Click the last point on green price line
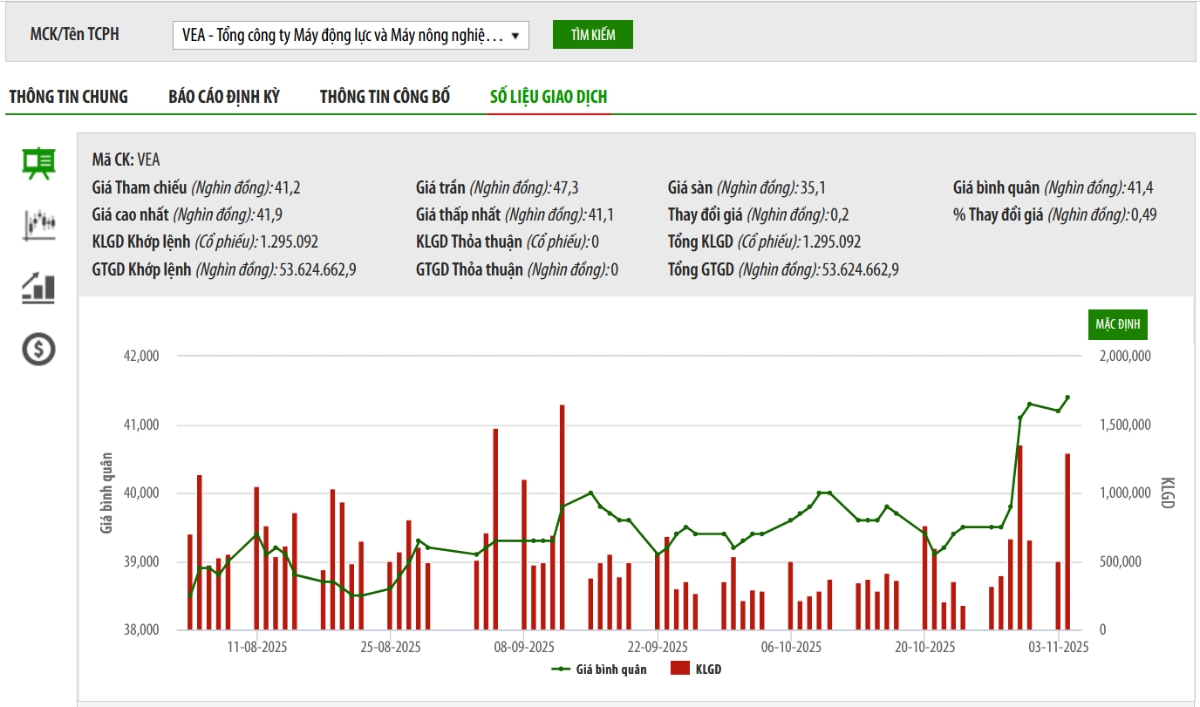The image size is (1200, 707). coord(1068,397)
